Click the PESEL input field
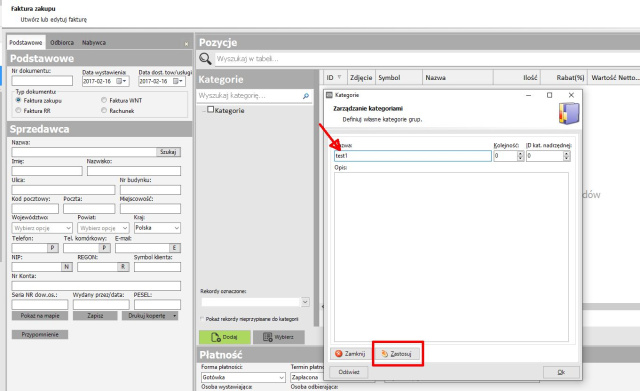This screenshot has height=391, width=640. pos(157,304)
